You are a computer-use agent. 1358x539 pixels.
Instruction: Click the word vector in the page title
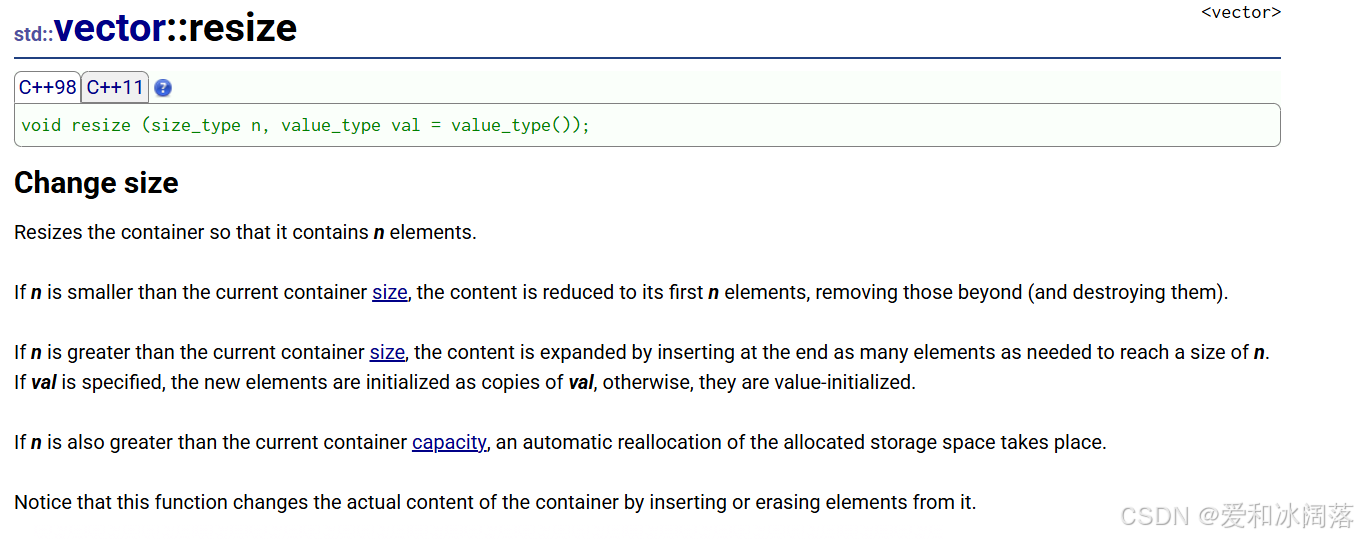click(x=109, y=28)
